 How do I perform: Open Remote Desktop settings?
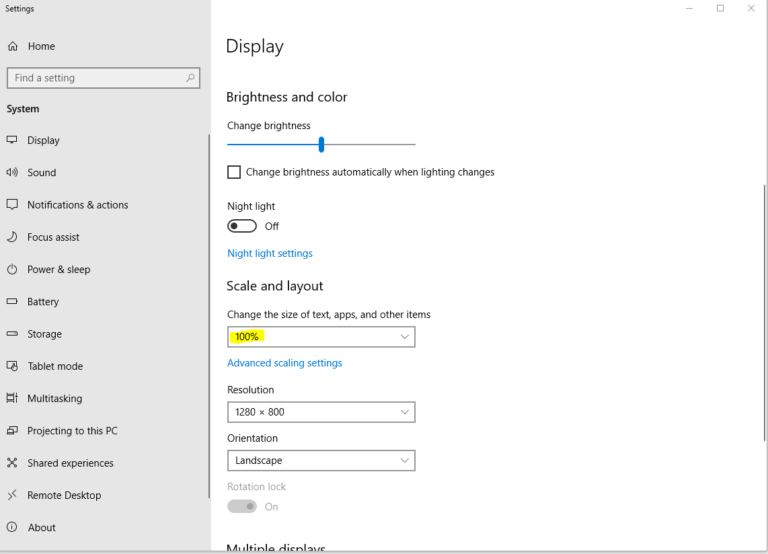(64, 495)
